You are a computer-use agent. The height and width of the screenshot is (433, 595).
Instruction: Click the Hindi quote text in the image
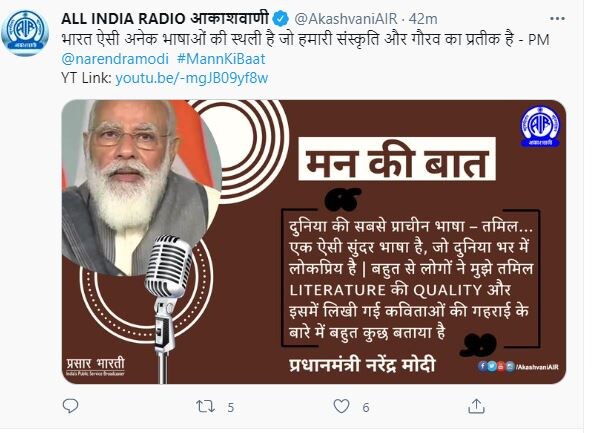coord(411,279)
